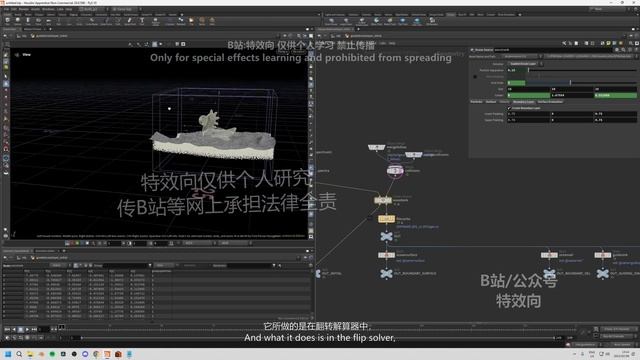Select the Curve Bezier shelf tool
The width and height of the screenshot is (640, 360).
(x=92, y=21)
